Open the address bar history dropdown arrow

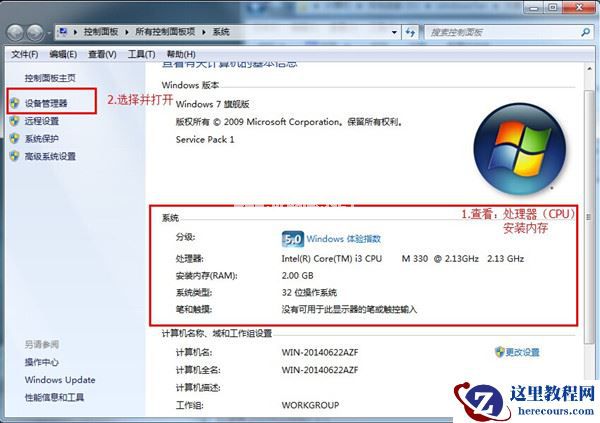point(394,32)
